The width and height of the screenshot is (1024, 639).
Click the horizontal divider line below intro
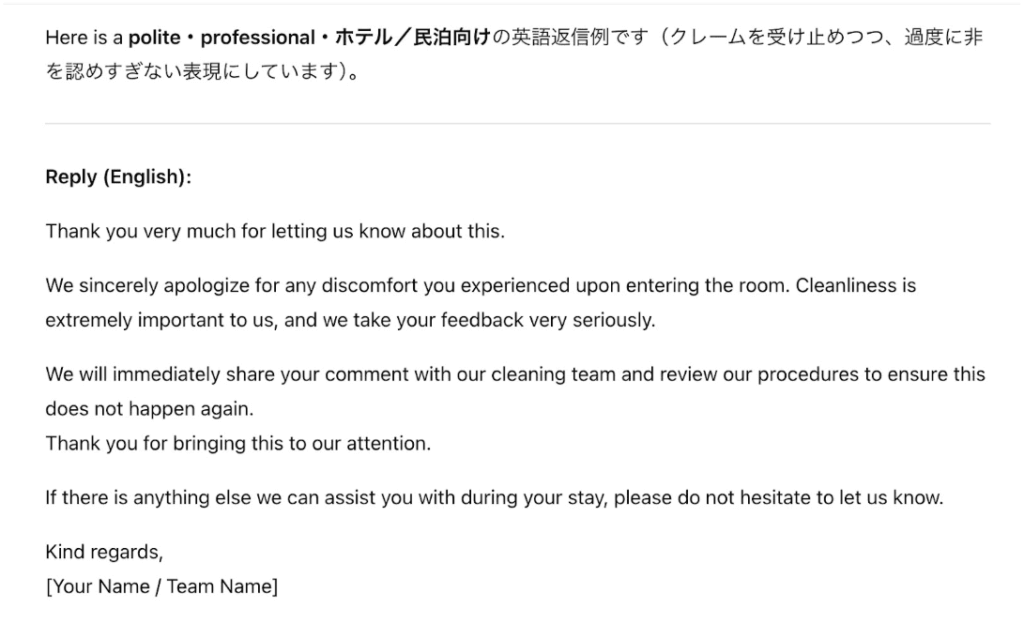[x=517, y=124]
